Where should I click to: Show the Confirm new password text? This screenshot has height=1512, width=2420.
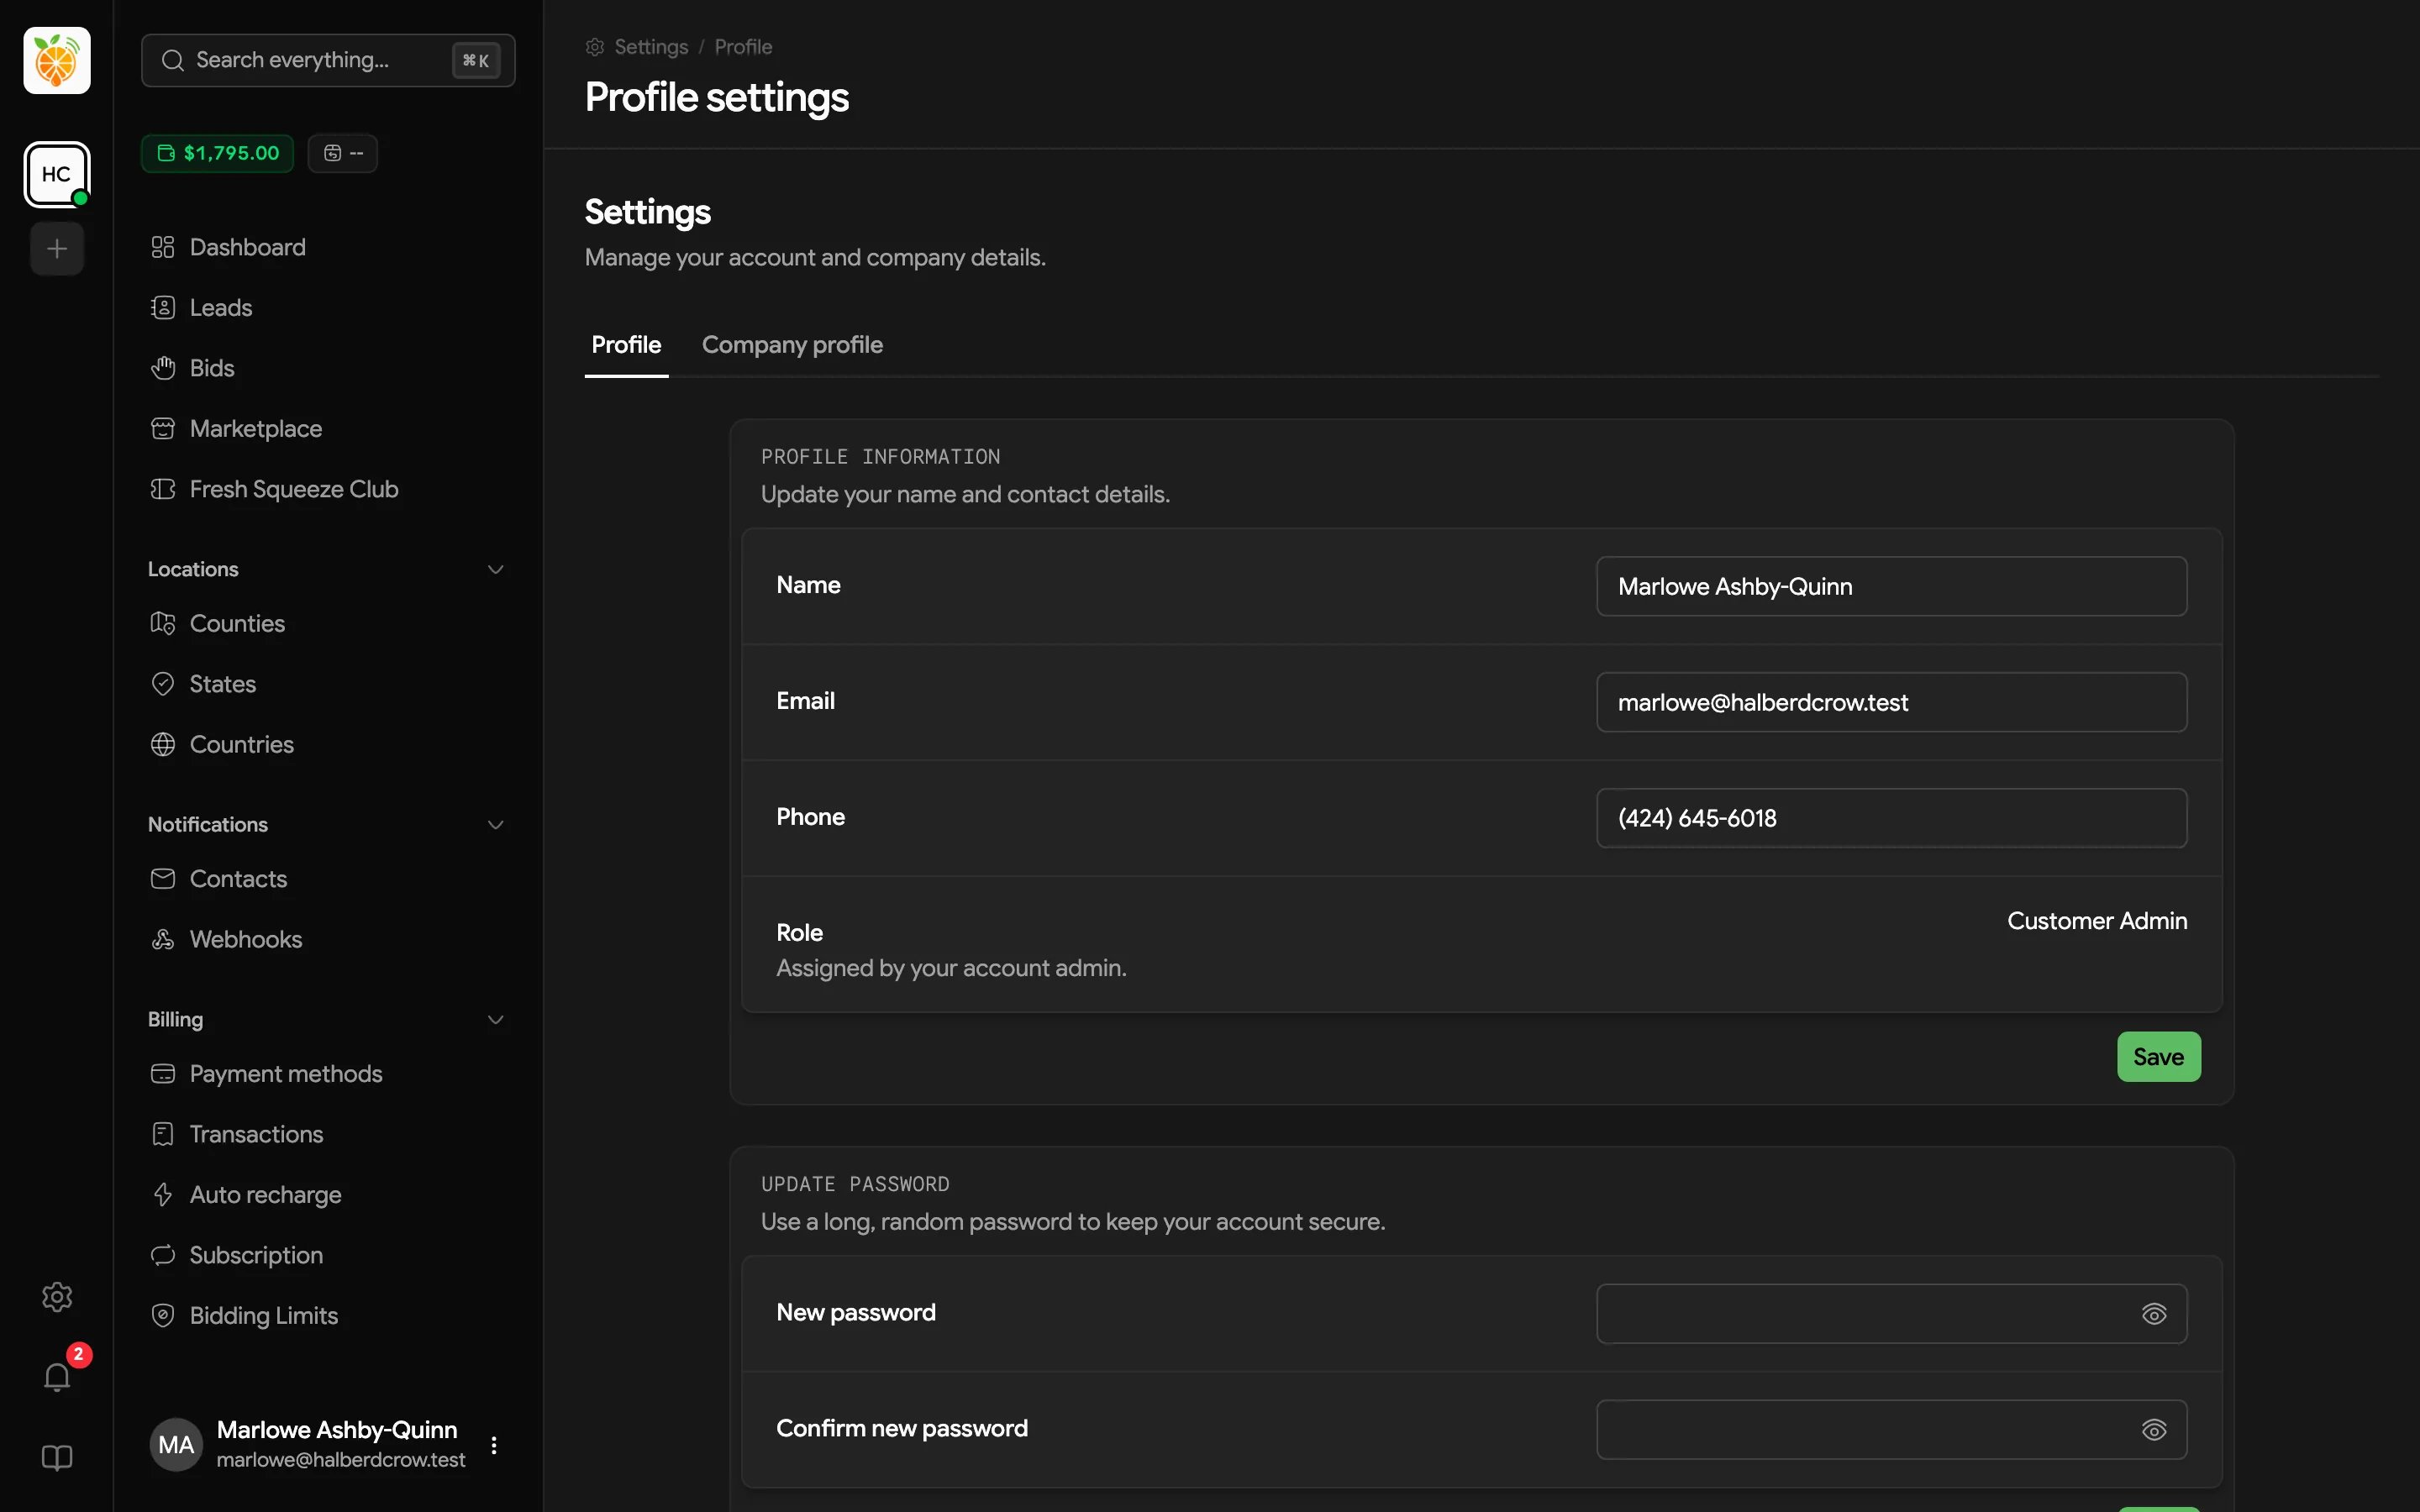click(x=2154, y=1430)
